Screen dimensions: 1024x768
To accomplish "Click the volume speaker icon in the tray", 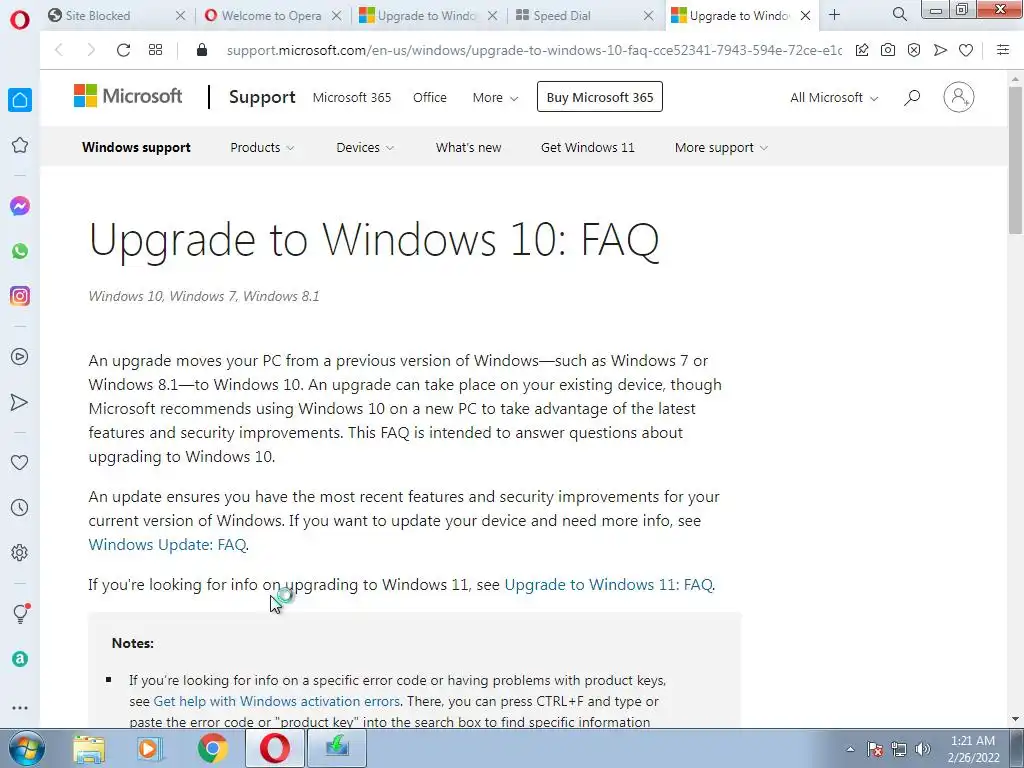I will 923,749.
